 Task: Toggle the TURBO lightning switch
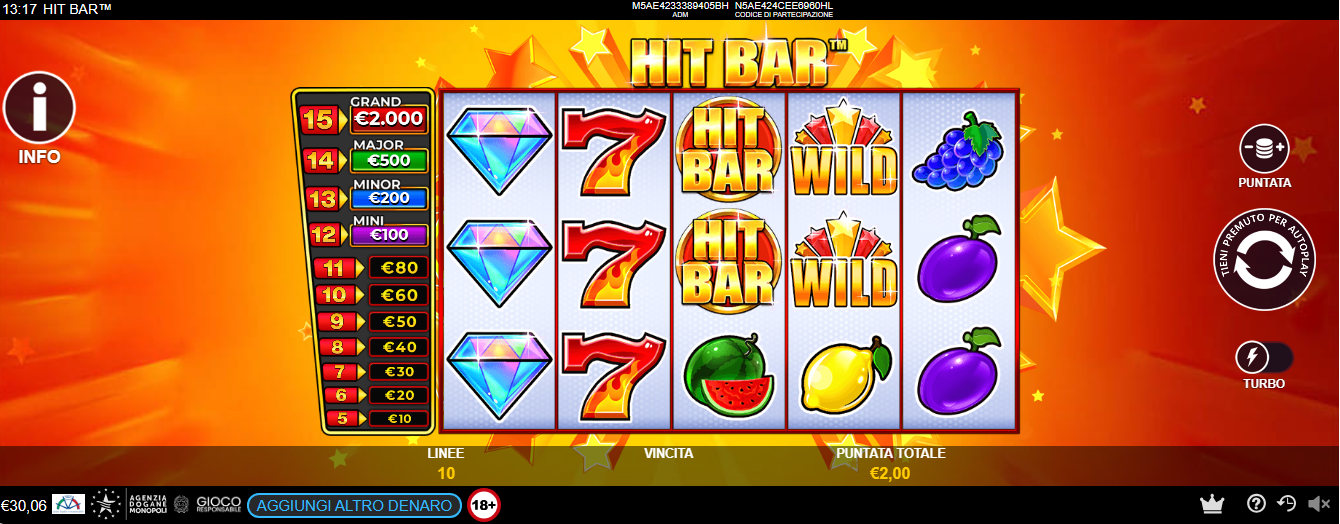pos(1264,357)
